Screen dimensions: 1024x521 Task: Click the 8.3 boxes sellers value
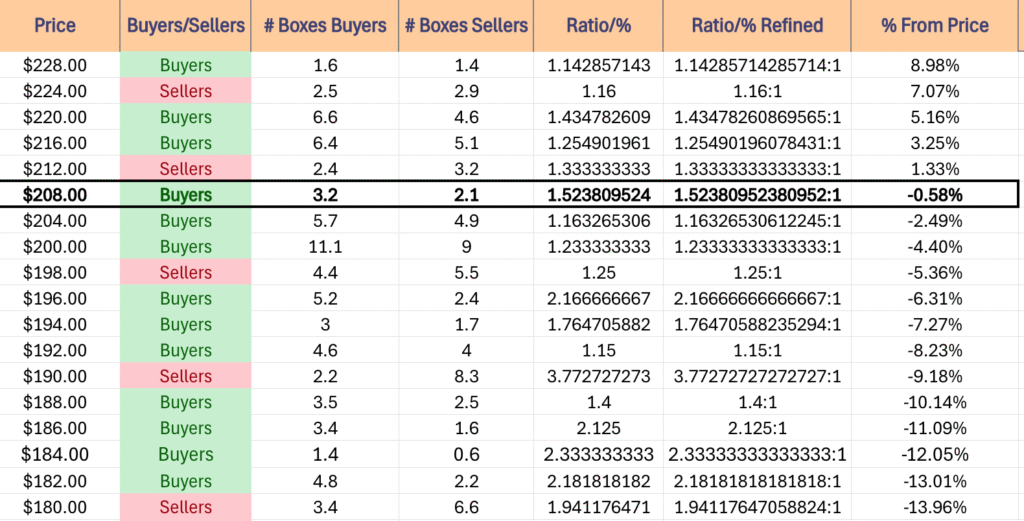click(x=466, y=376)
